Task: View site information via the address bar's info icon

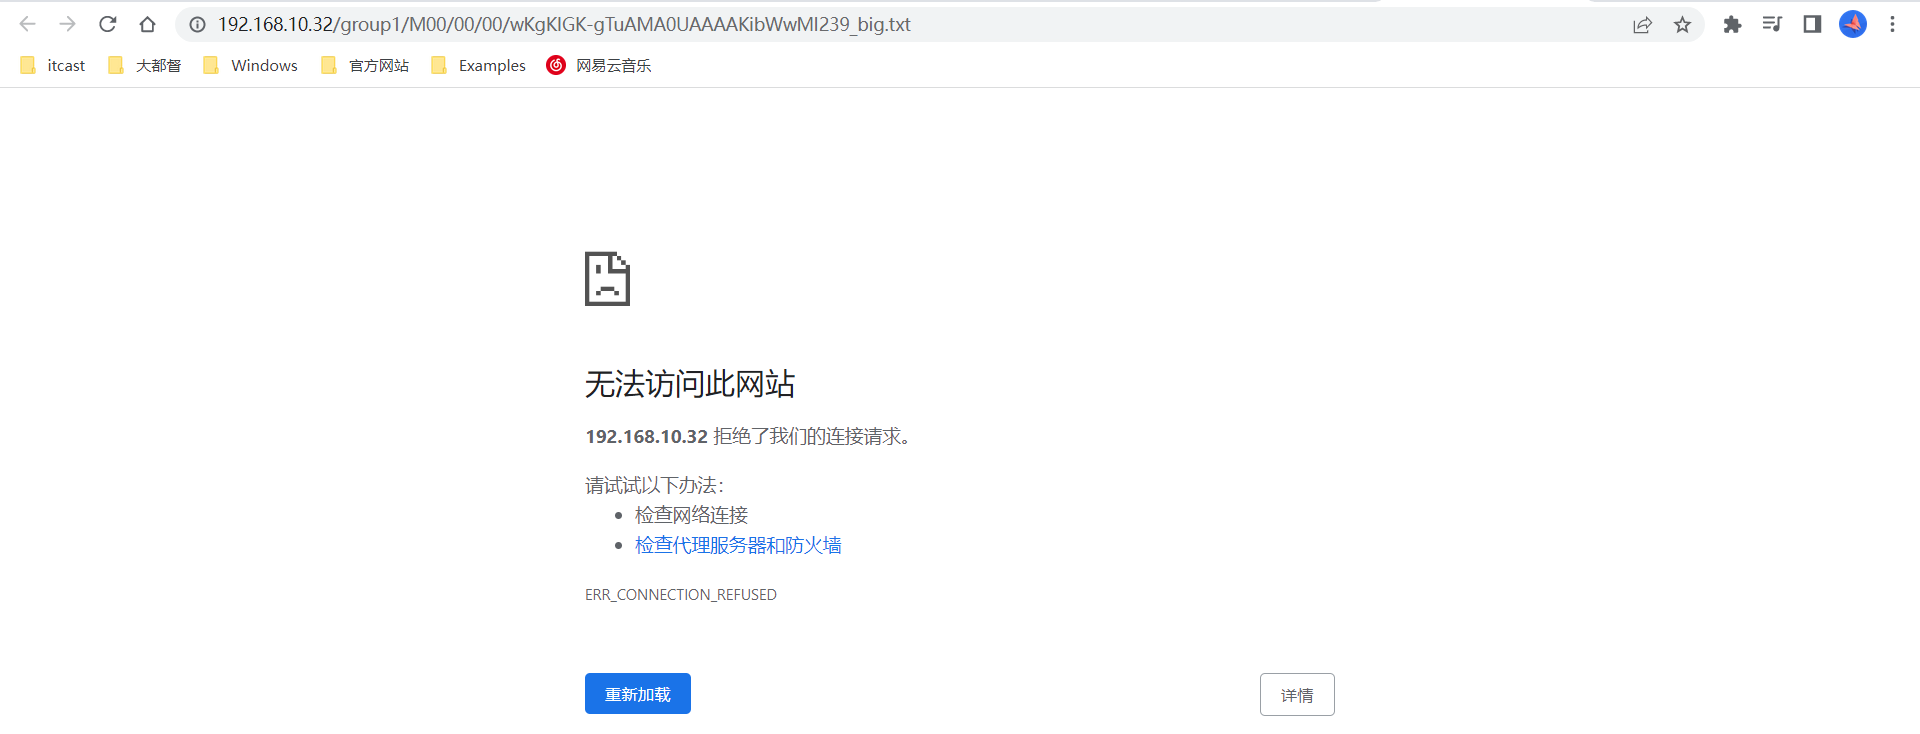Action: click(x=198, y=24)
